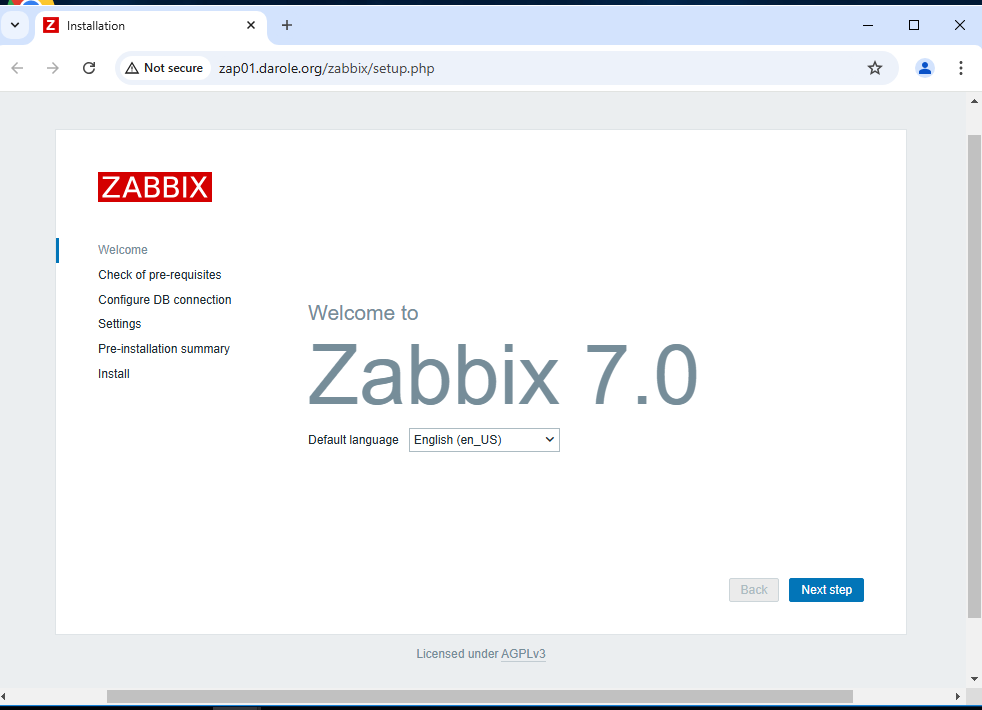
Task: Click the scroll down arrow
Action: click(x=974, y=679)
